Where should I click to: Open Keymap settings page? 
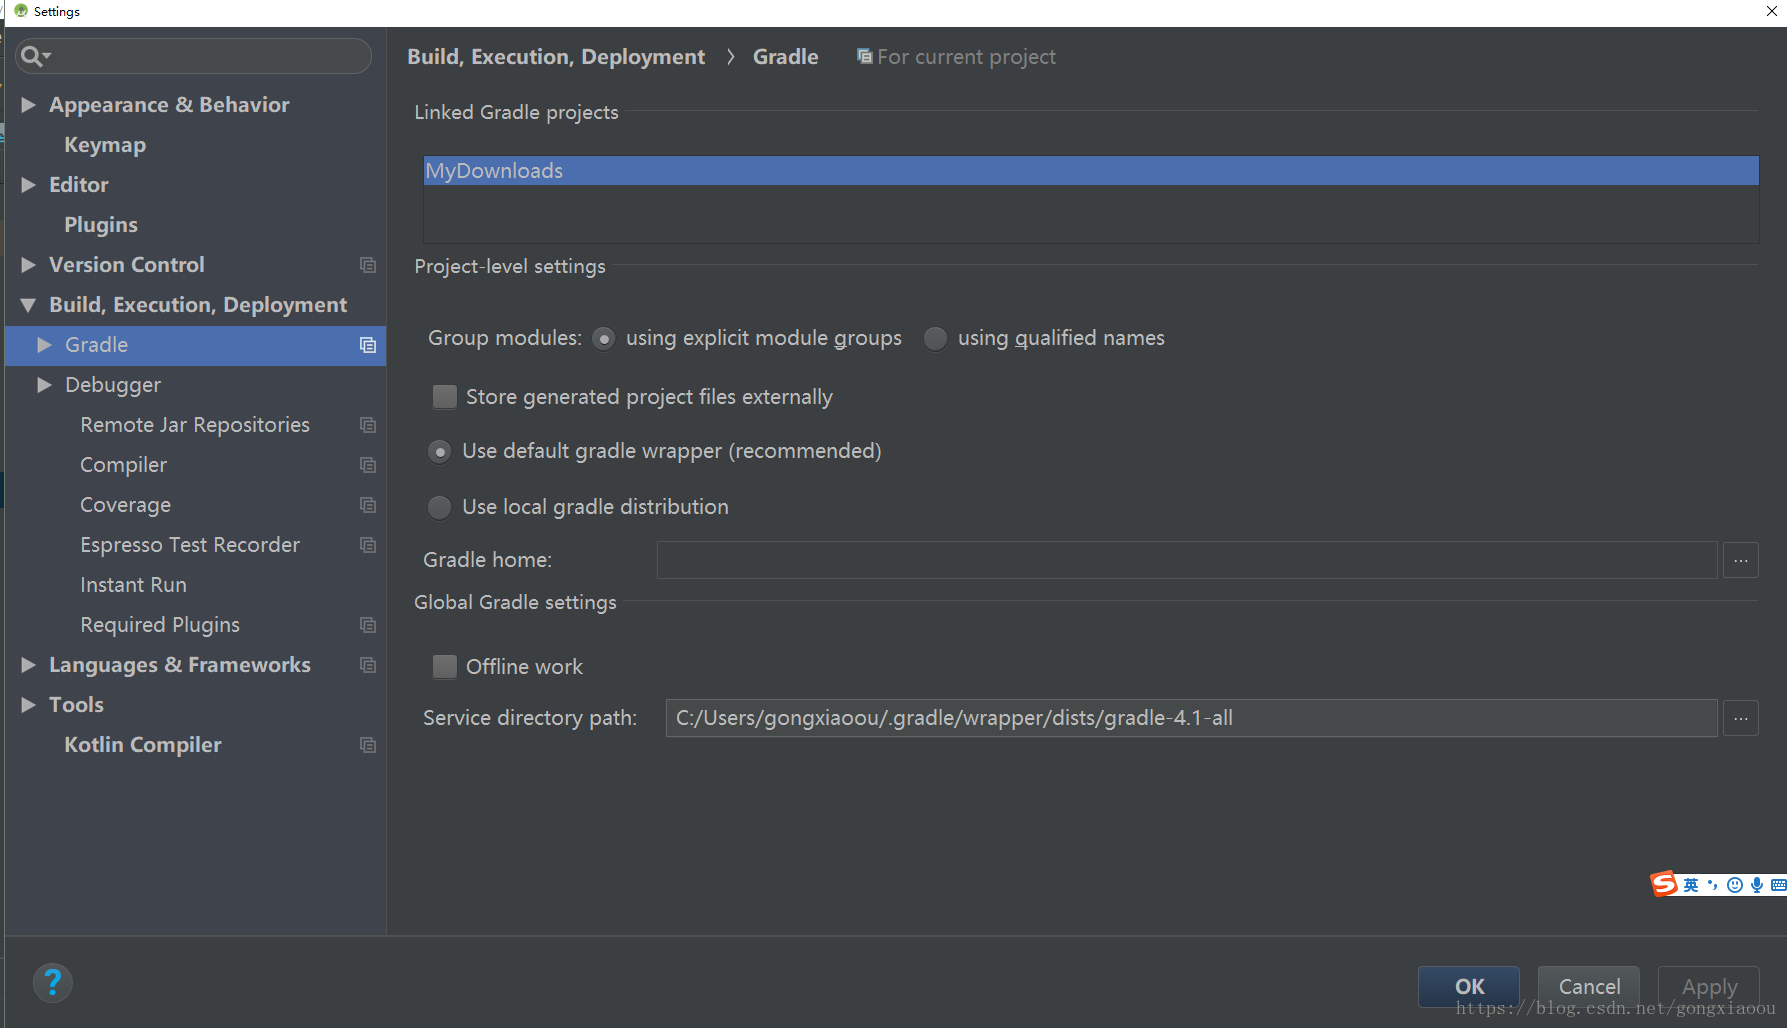(x=105, y=145)
